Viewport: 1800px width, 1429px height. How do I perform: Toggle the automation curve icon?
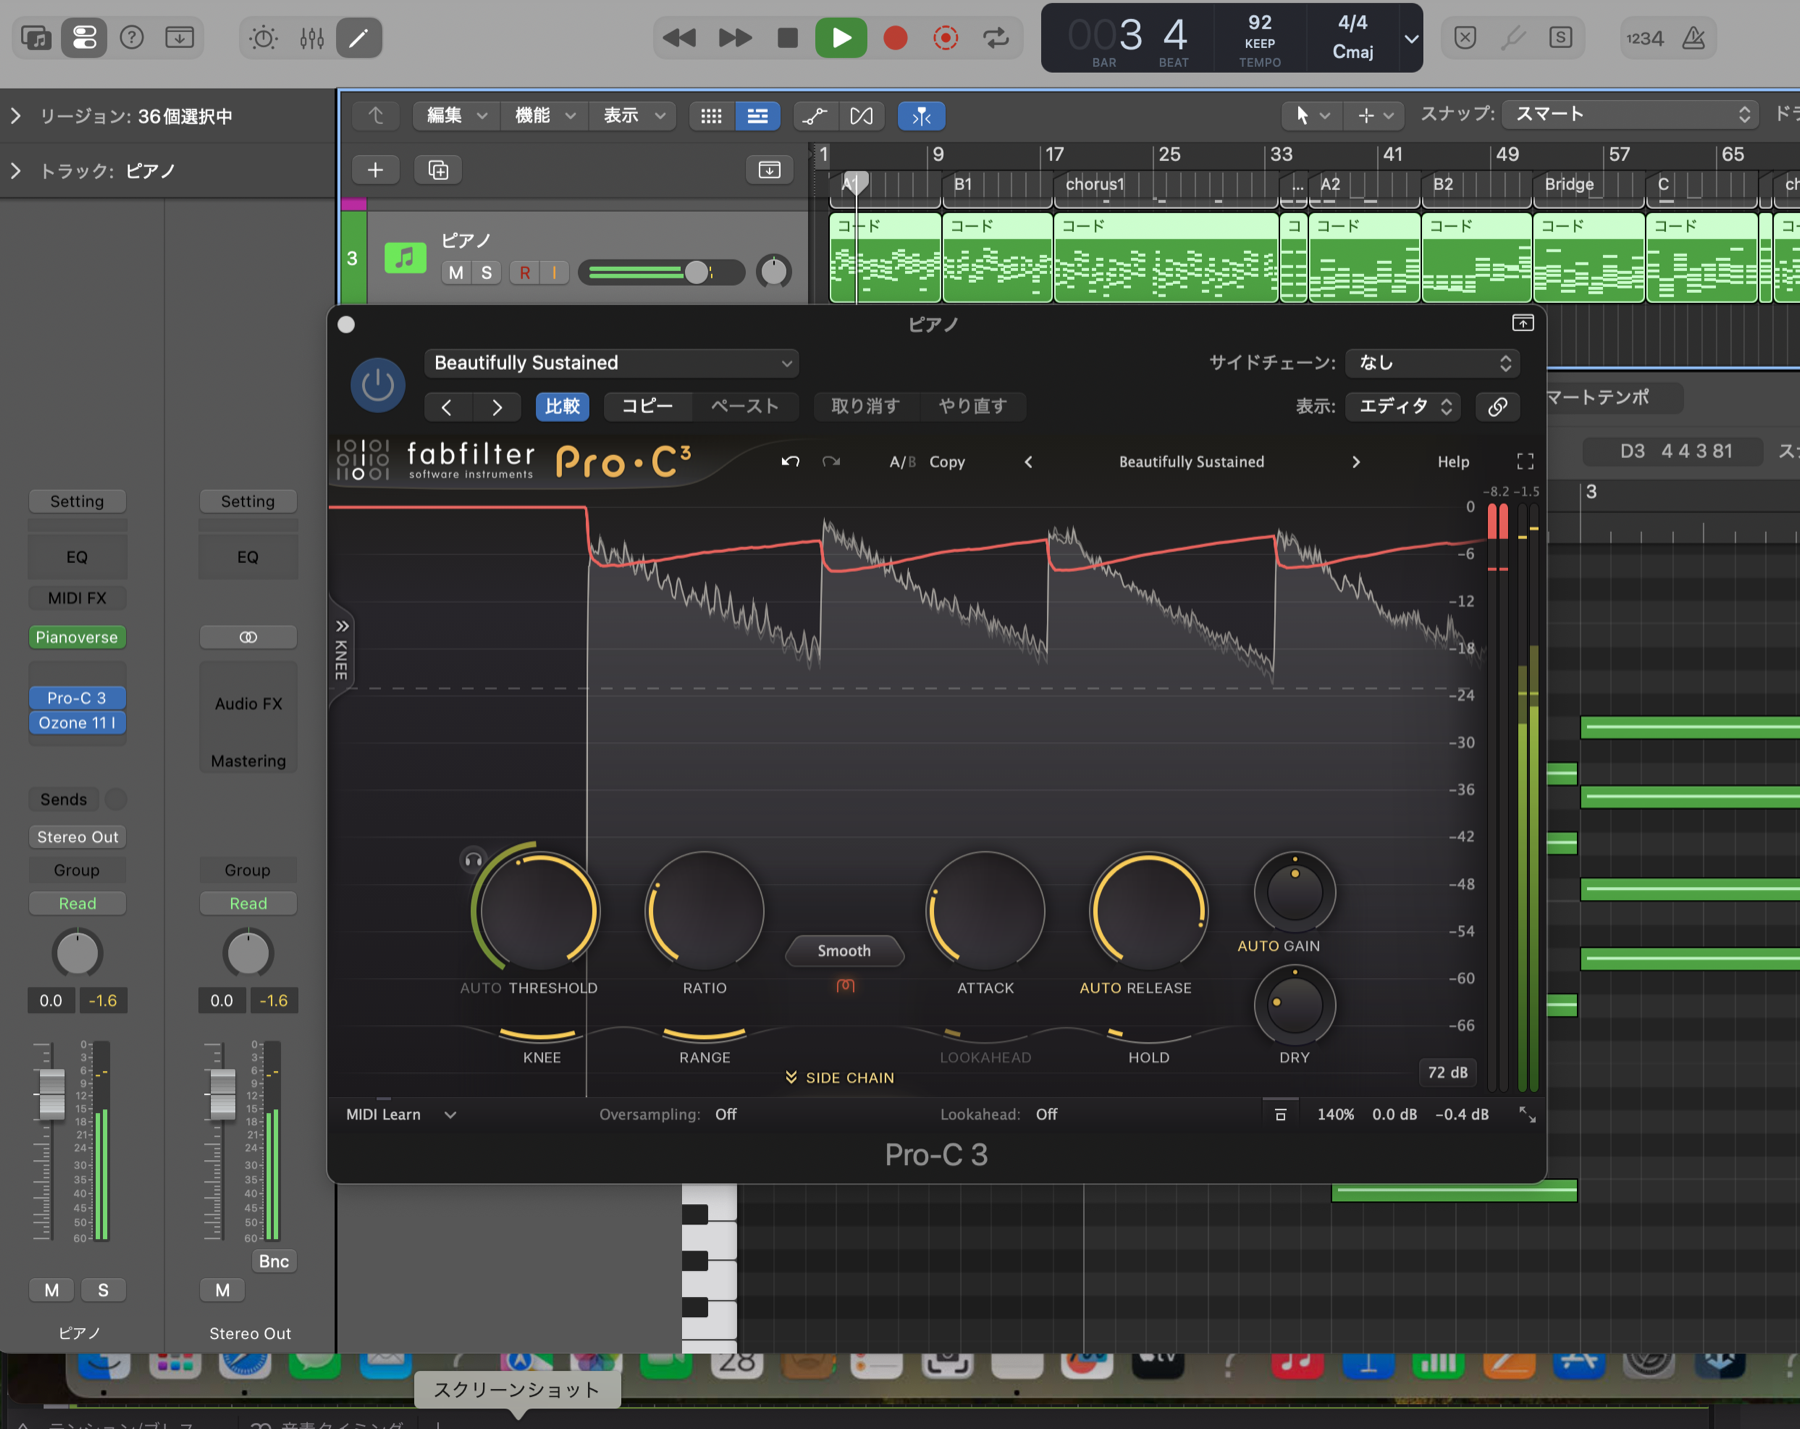814,116
